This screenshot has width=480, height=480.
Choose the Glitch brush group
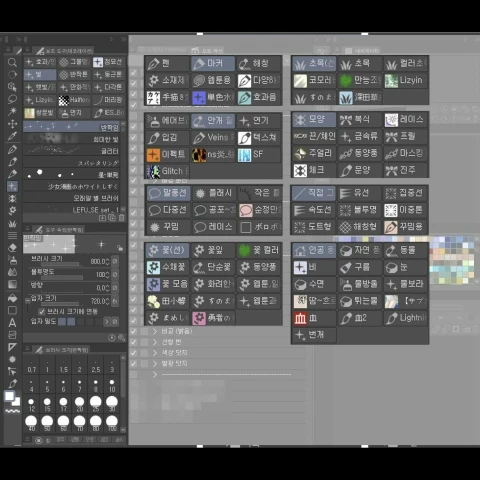(x=167, y=171)
